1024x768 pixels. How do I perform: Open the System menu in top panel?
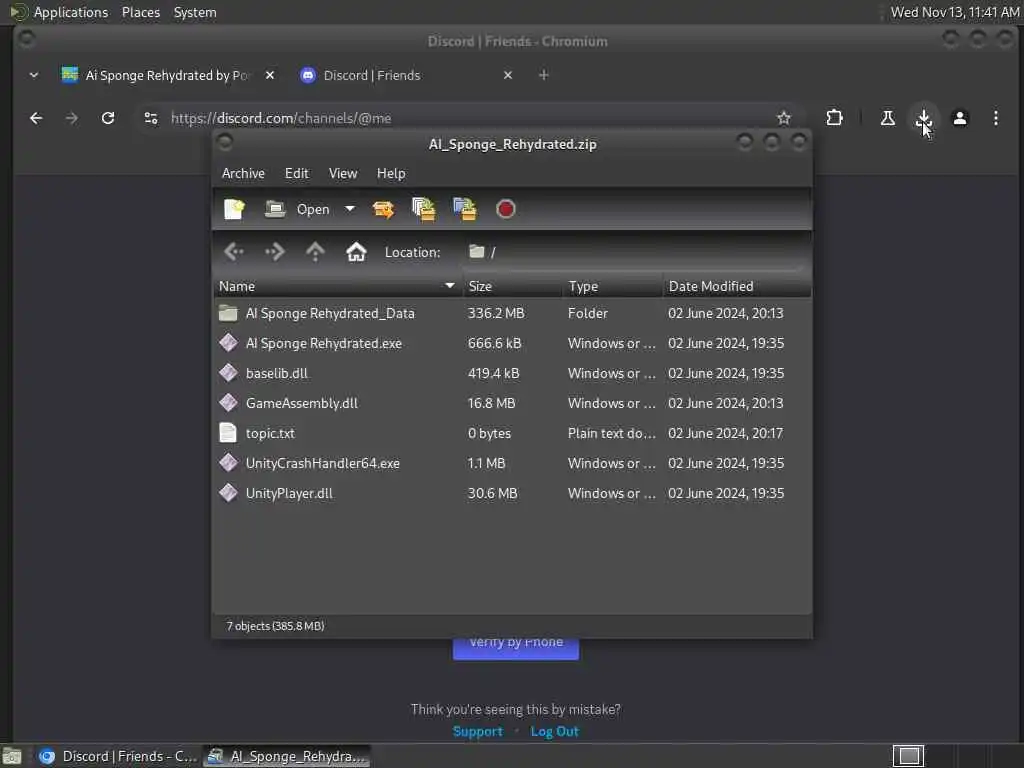point(195,12)
